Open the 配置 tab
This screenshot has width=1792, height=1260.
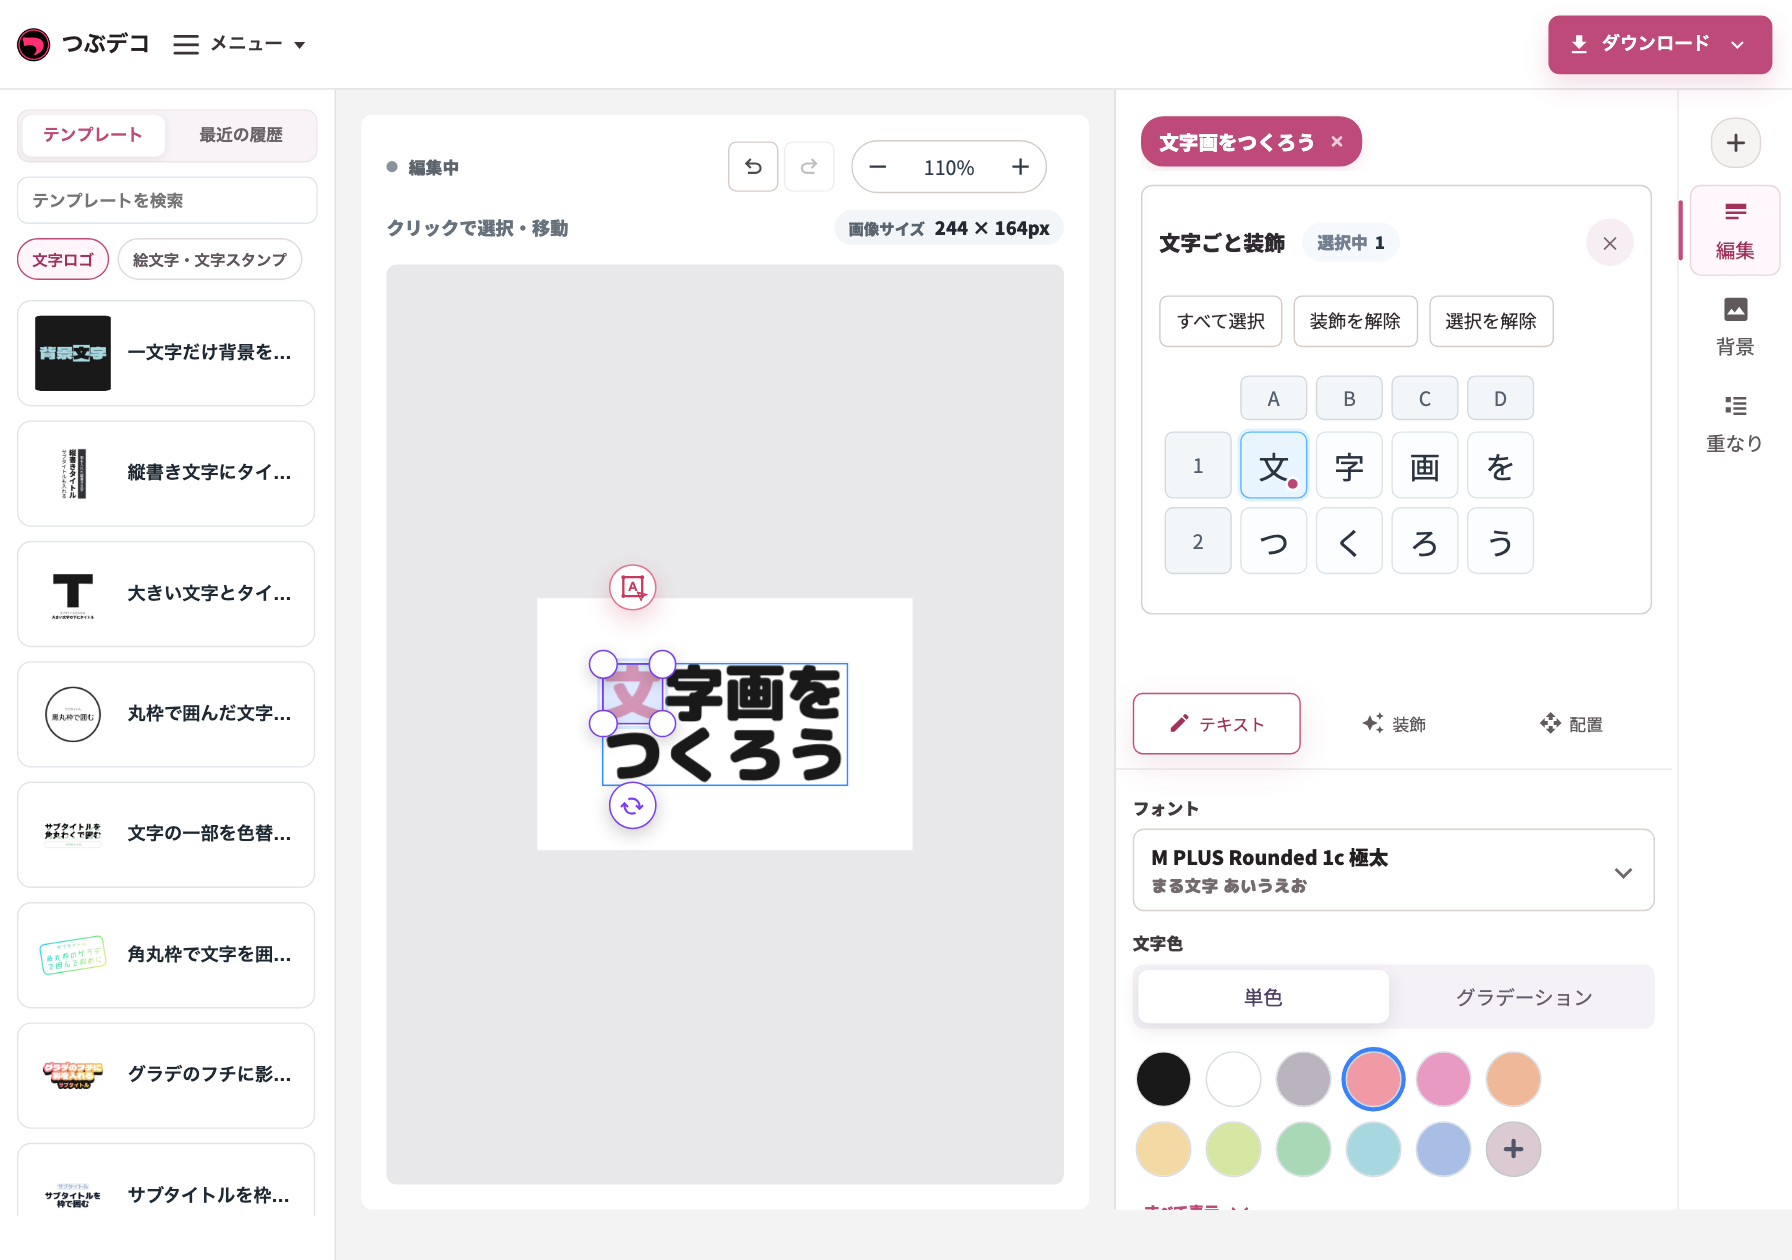[x=1571, y=724]
